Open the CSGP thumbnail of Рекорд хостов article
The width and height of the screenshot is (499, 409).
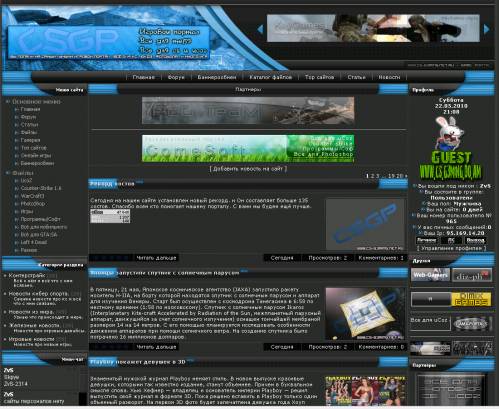365,225
